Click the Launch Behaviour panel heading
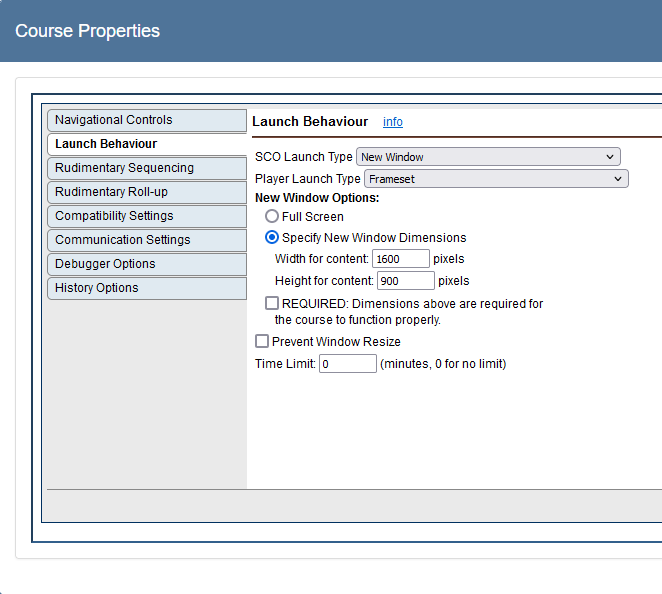The width and height of the screenshot is (662, 594). click(310, 121)
